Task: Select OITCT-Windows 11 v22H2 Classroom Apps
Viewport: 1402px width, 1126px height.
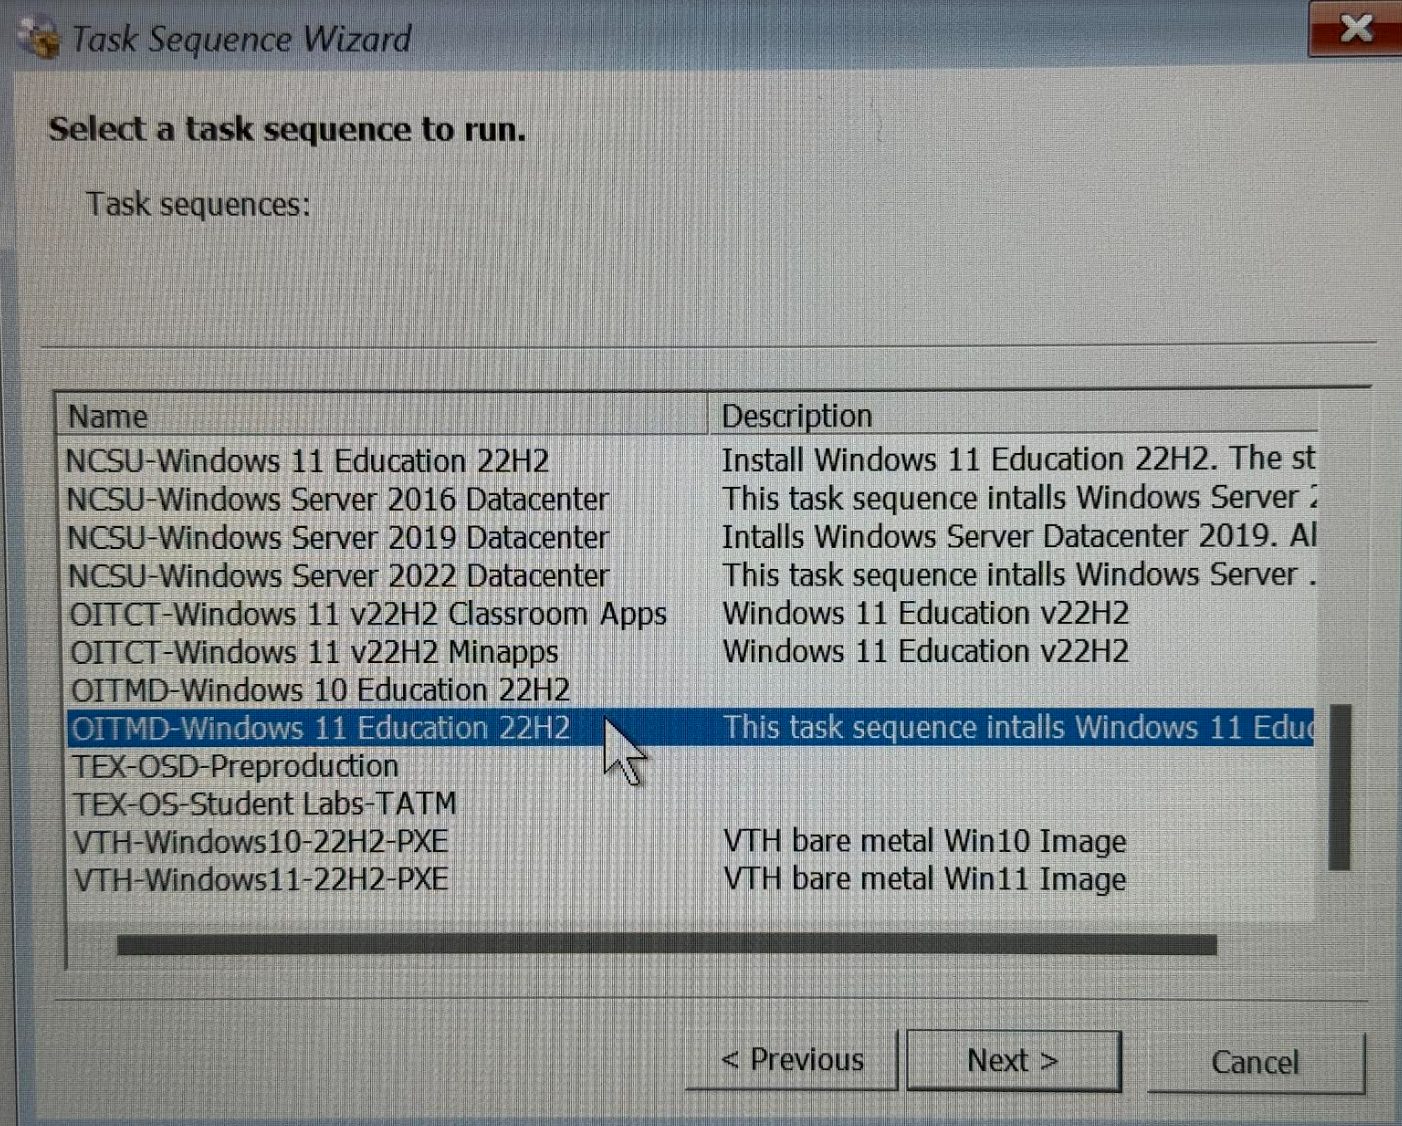Action: click(367, 614)
